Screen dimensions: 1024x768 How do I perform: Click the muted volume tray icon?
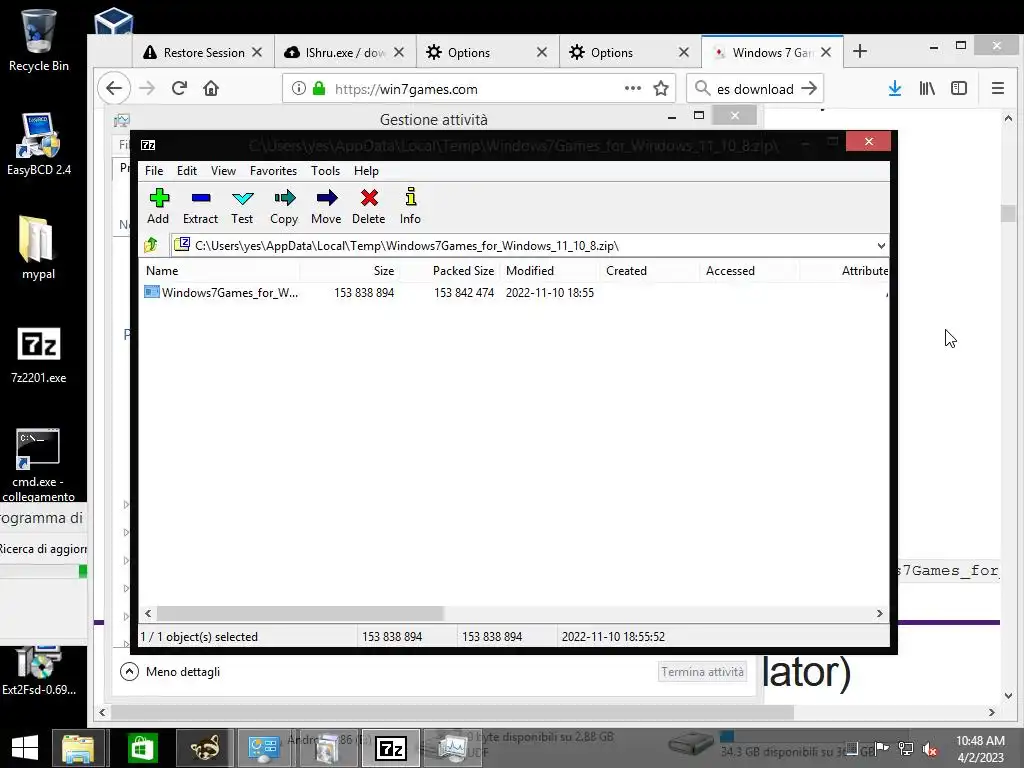pos(929,749)
